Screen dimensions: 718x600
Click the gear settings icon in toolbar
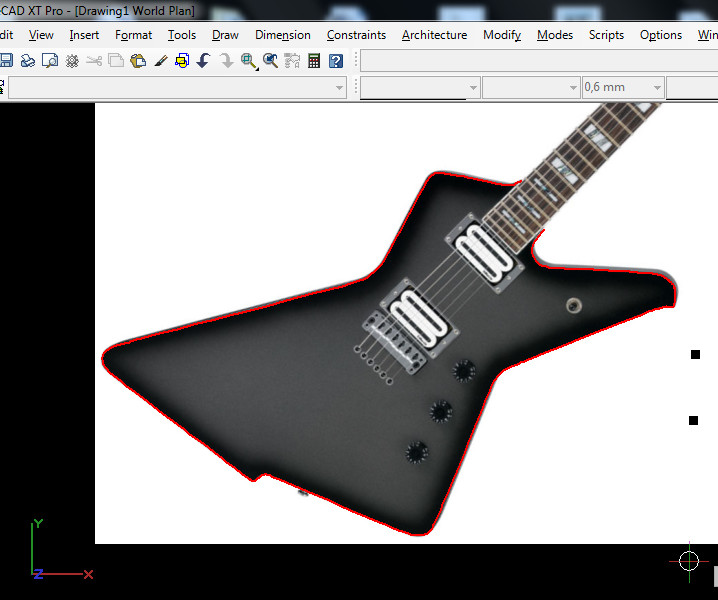tap(72, 61)
